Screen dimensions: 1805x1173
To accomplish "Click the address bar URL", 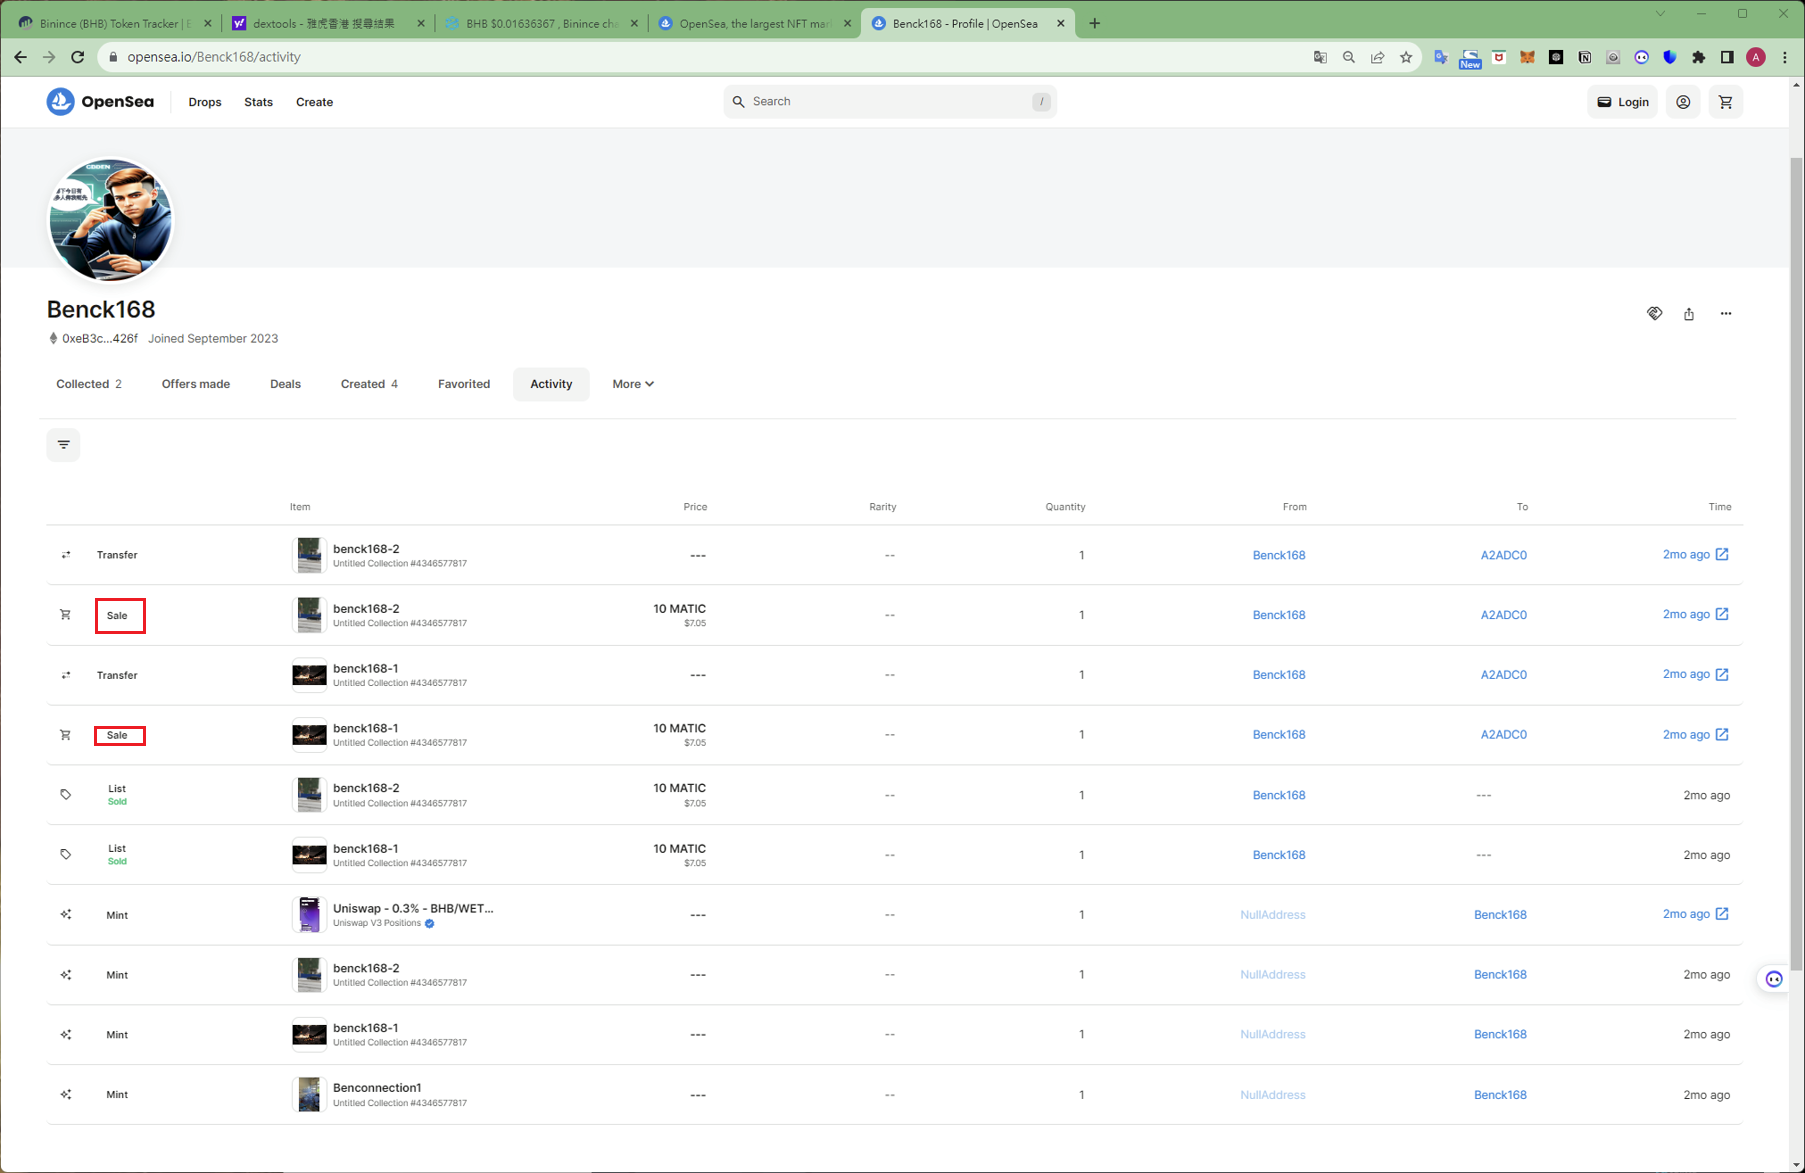I will click(214, 57).
